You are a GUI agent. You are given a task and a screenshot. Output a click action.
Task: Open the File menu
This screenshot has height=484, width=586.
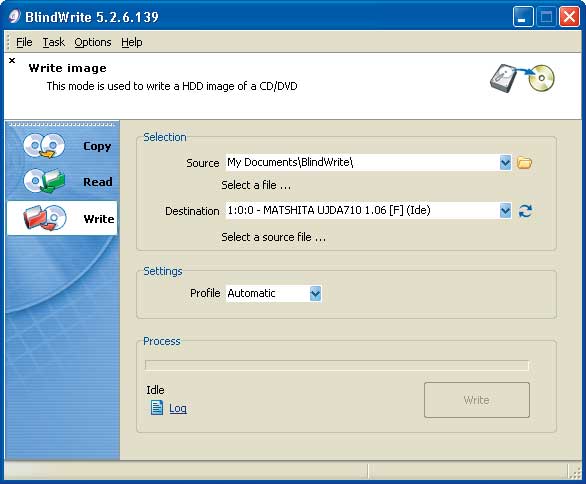(24, 42)
